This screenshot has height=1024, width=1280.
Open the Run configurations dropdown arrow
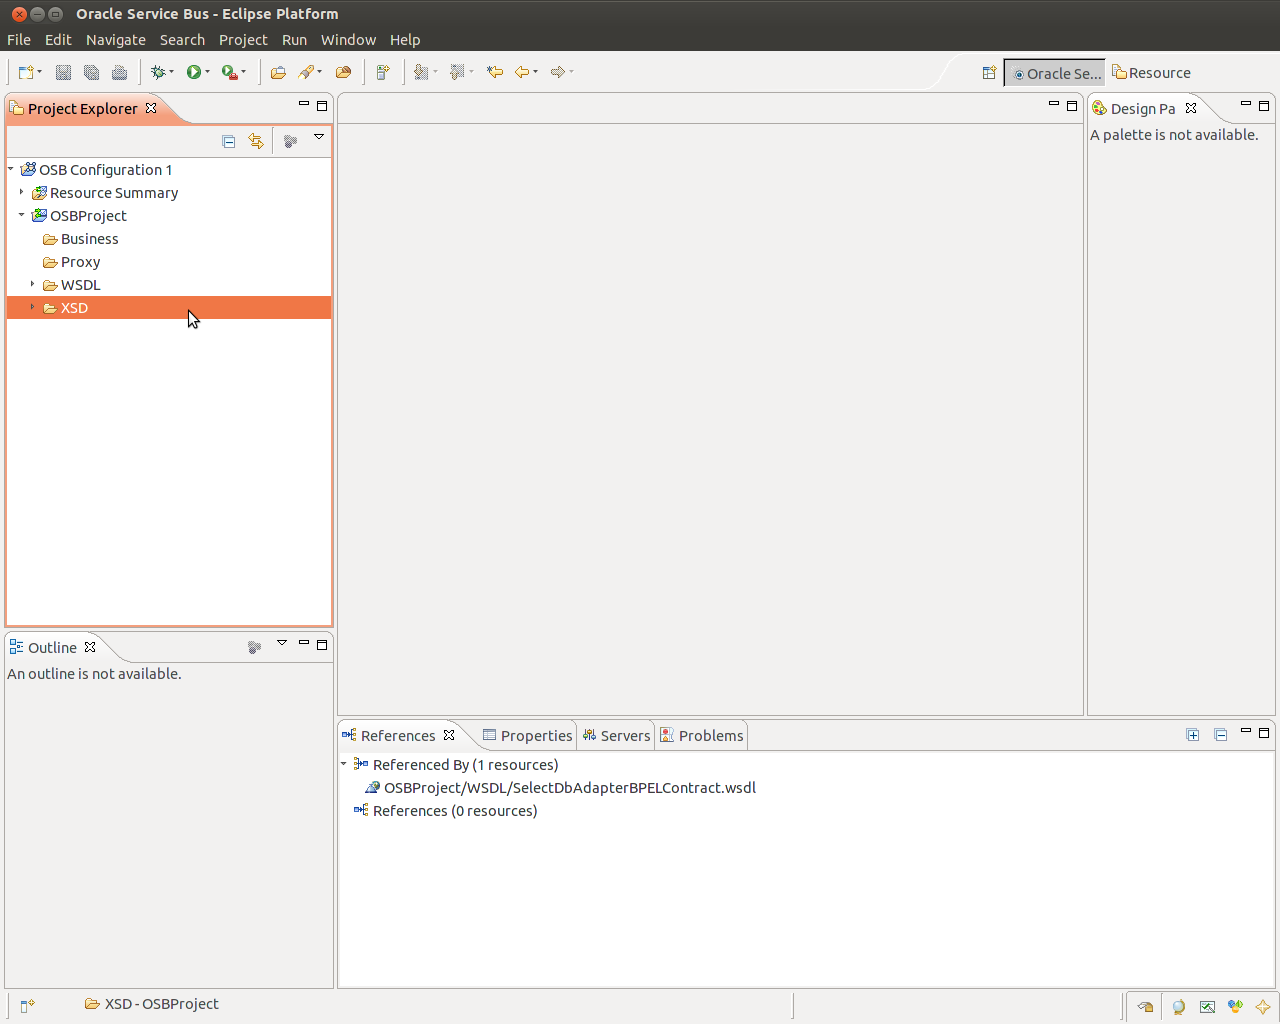coord(207,72)
